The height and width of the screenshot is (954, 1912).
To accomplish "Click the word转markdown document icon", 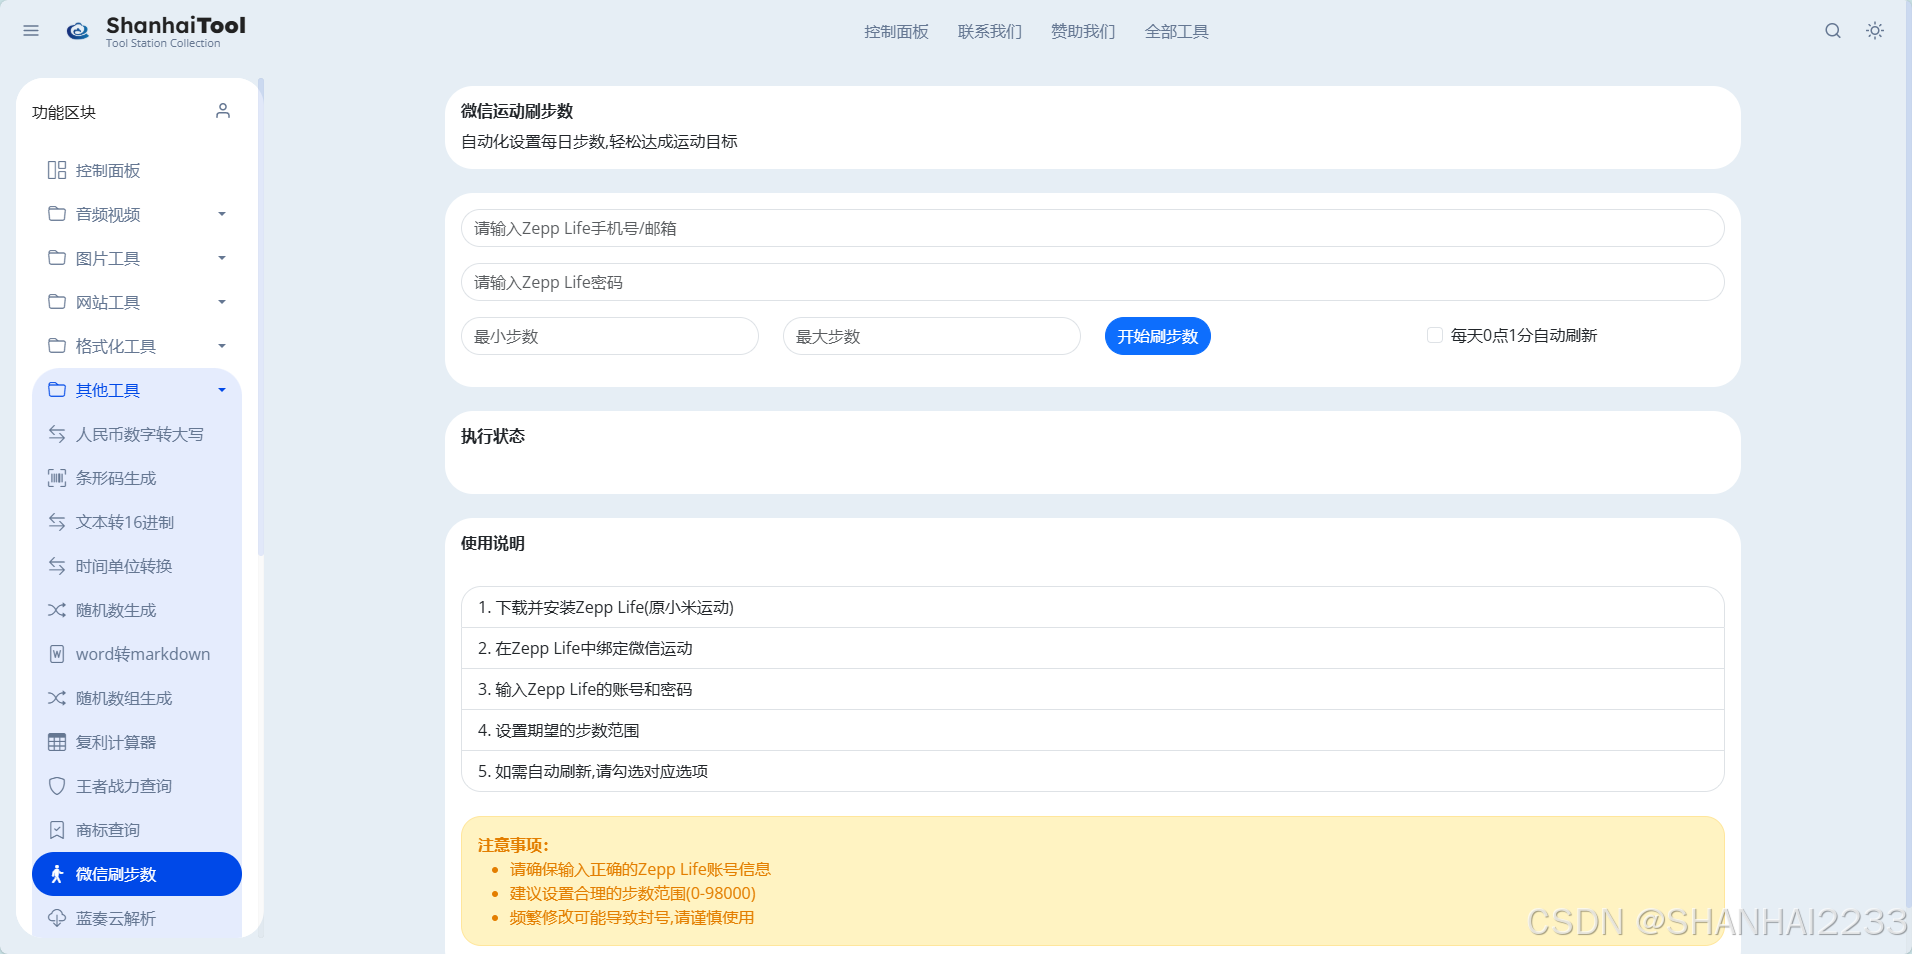I will [57, 654].
